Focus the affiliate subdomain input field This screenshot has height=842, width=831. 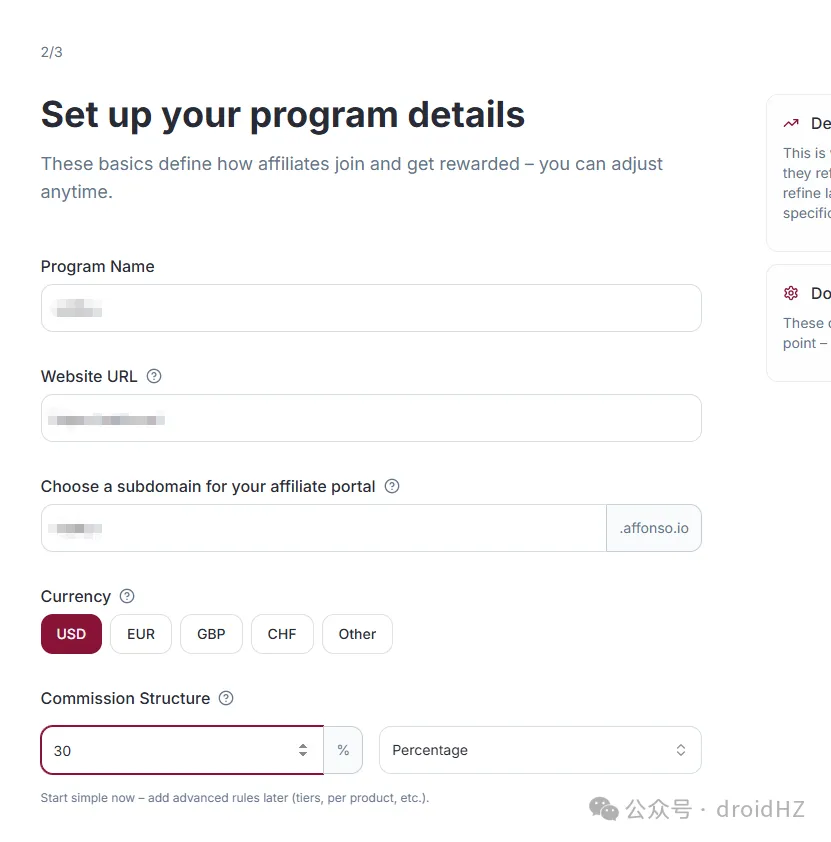point(323,528)
